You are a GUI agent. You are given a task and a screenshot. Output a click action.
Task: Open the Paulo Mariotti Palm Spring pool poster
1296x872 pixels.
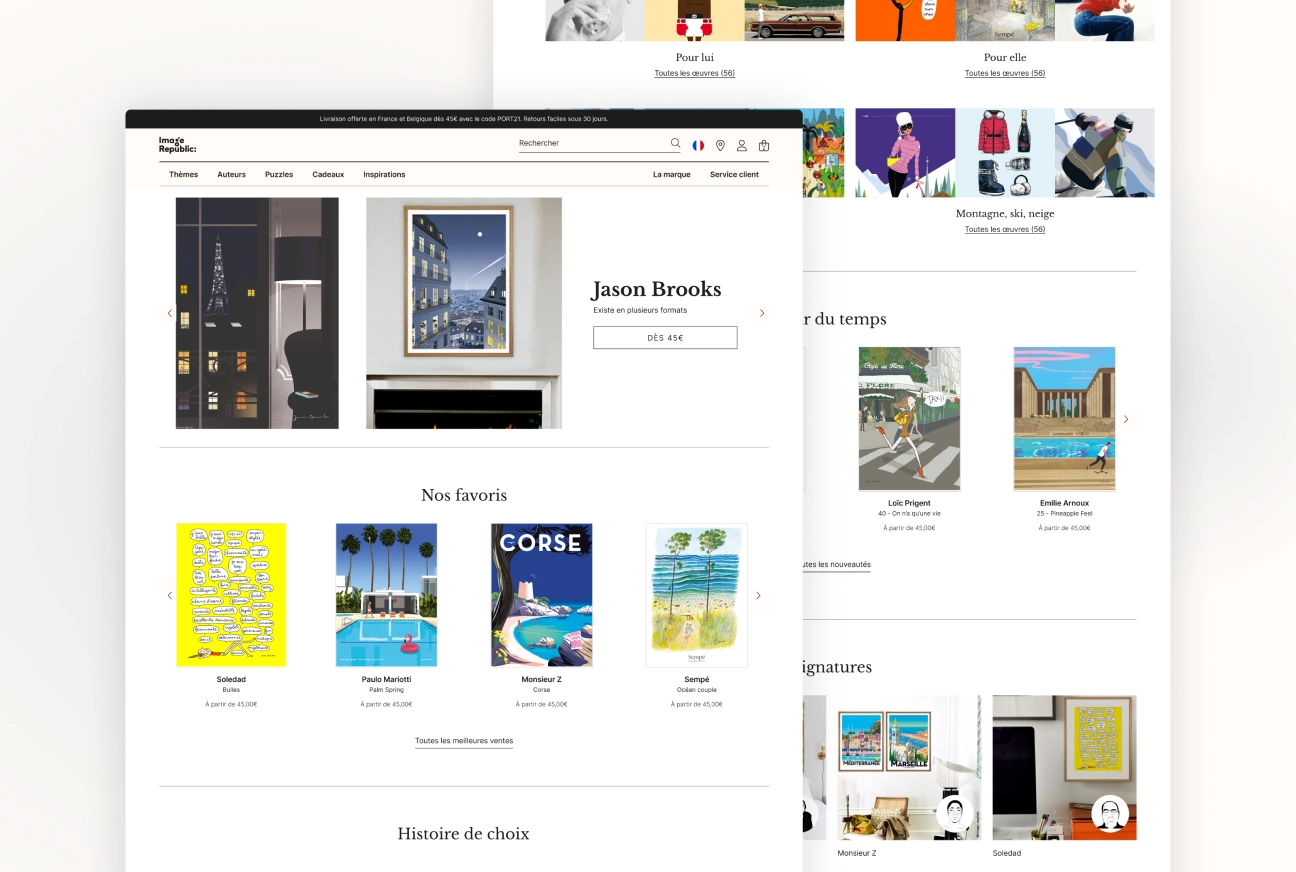coord(386,595)
